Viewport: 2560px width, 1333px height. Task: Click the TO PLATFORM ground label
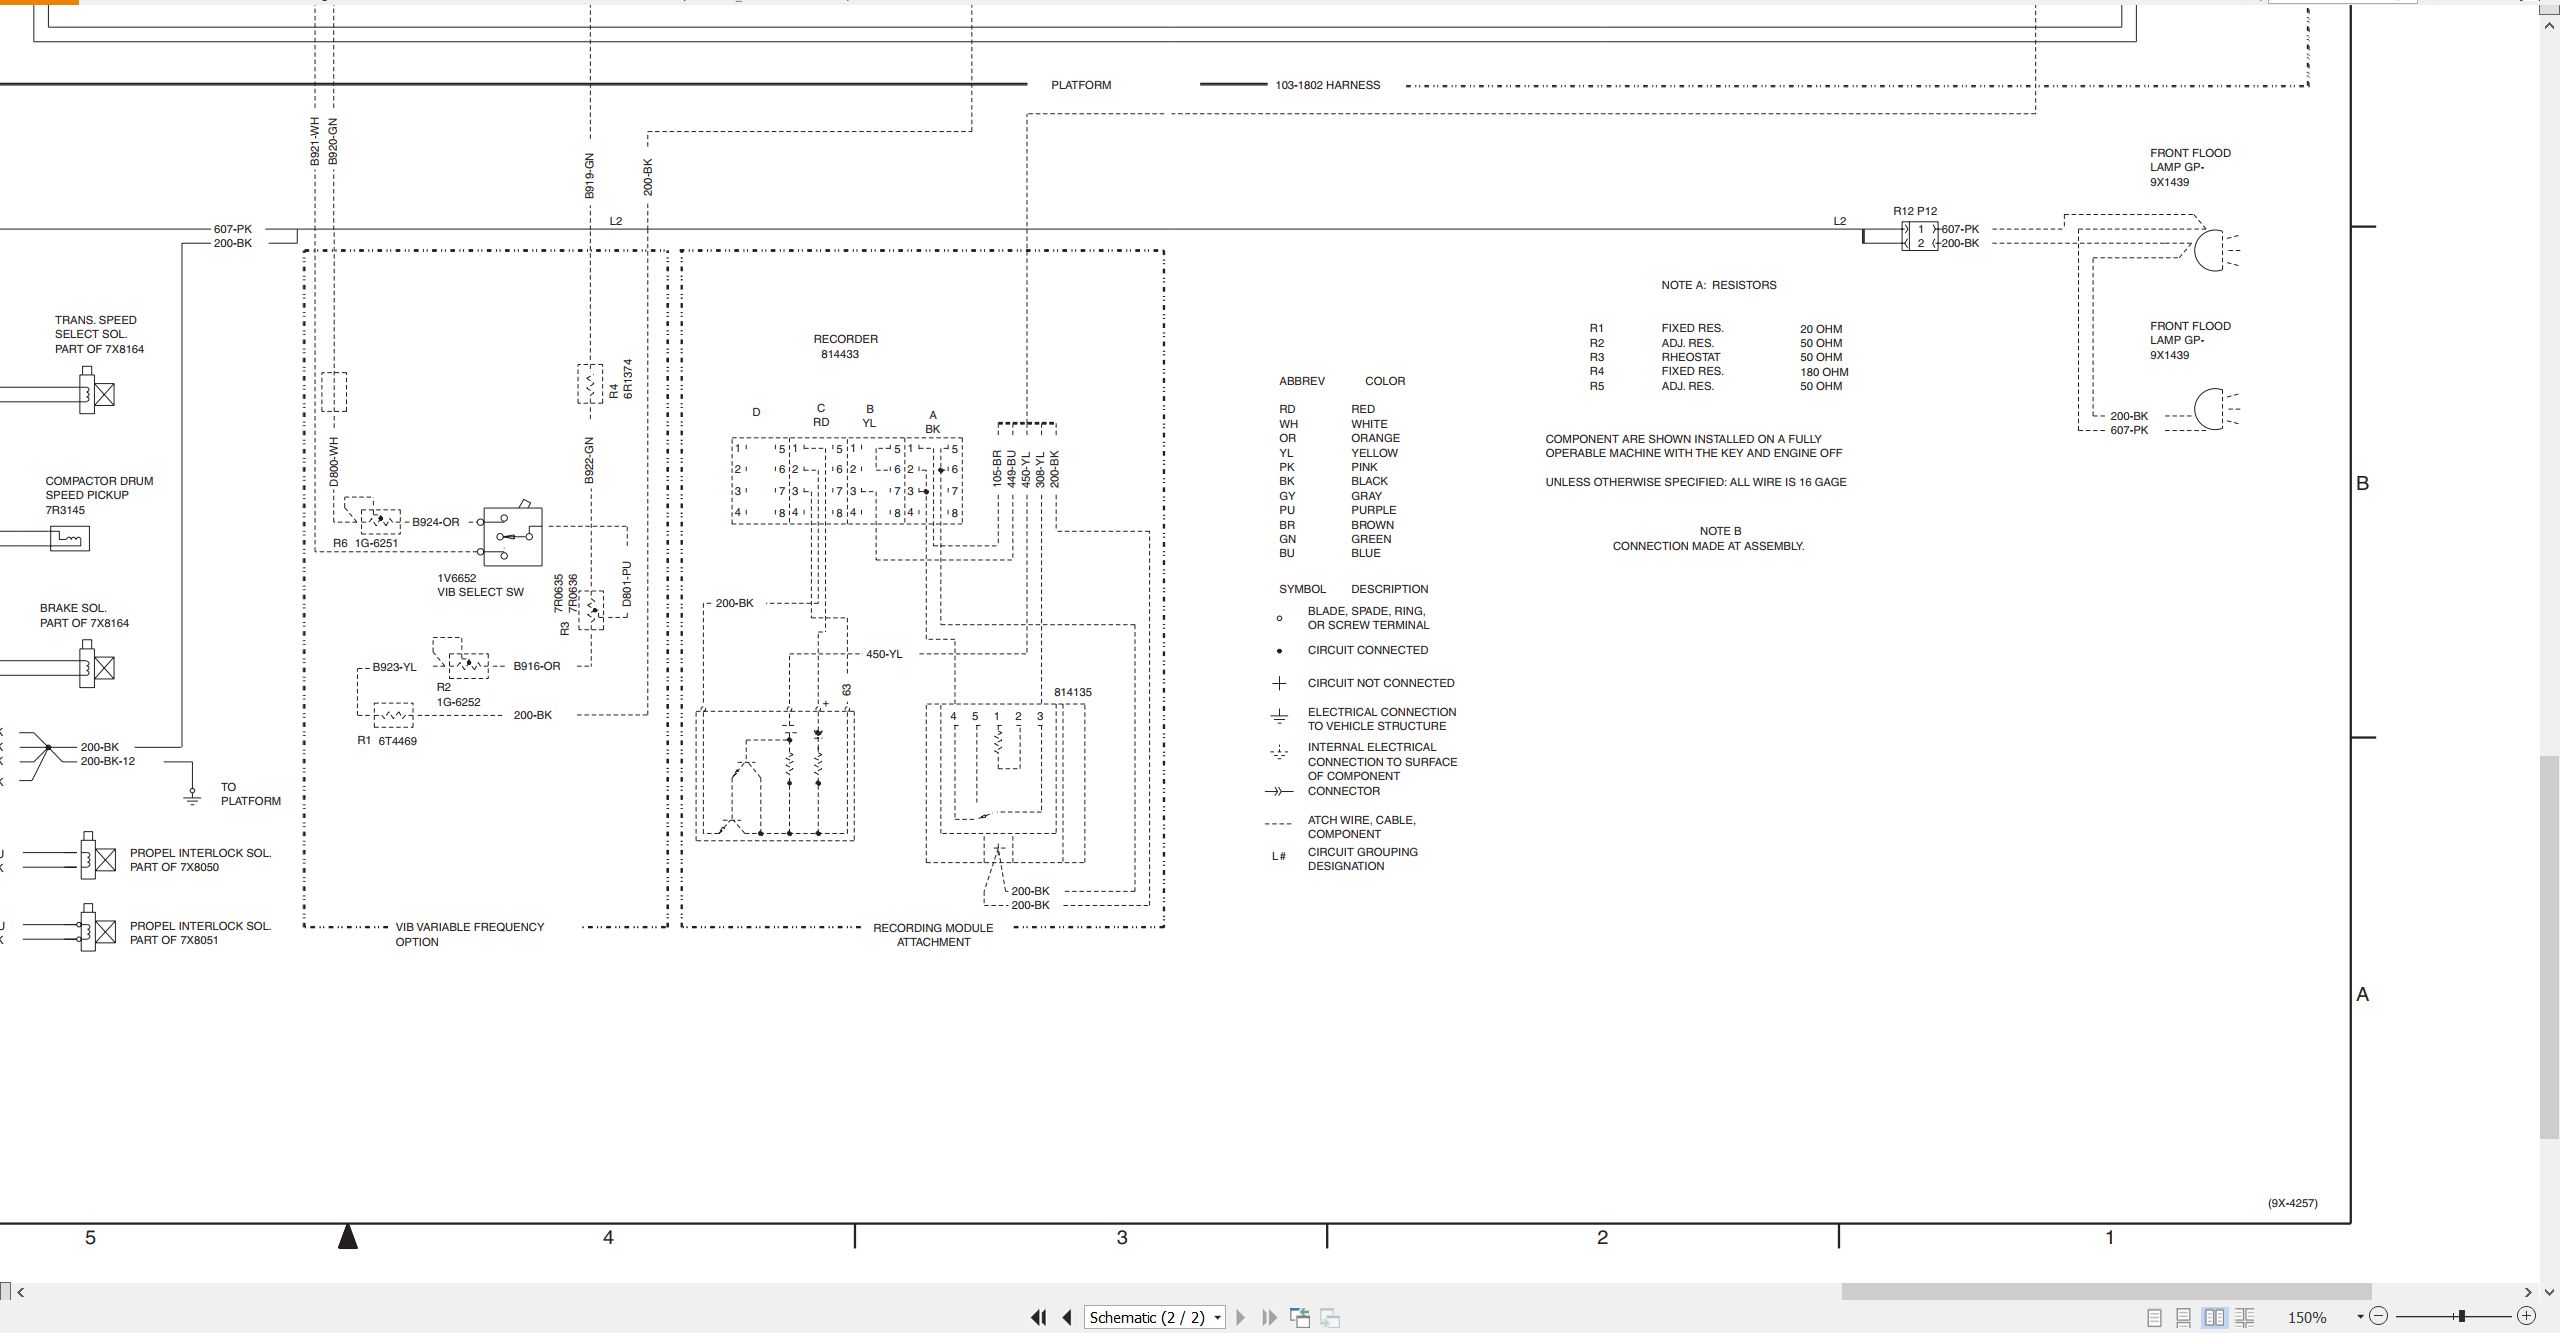coord(251,794)
